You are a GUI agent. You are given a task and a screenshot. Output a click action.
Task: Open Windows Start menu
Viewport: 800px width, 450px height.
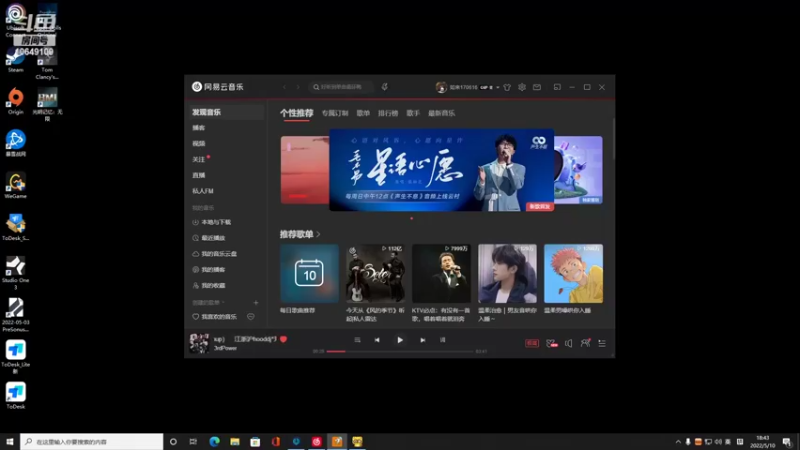(10, 441)
